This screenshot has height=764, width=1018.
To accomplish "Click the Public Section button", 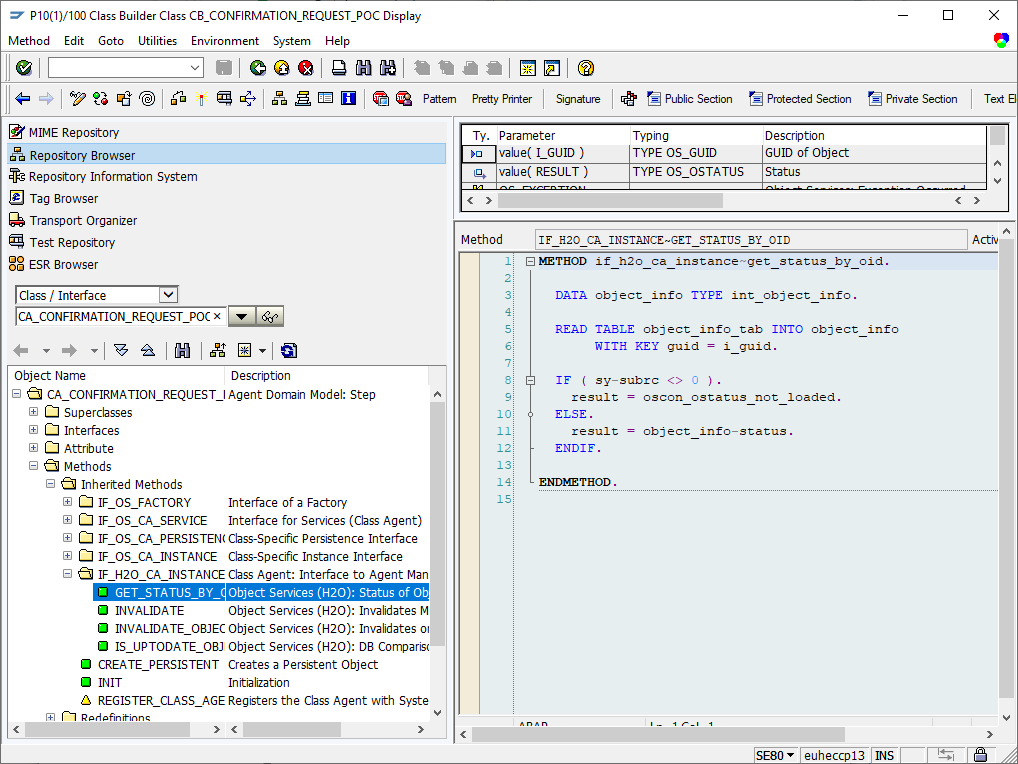I will pyautogui.click(x=690, y=99).
